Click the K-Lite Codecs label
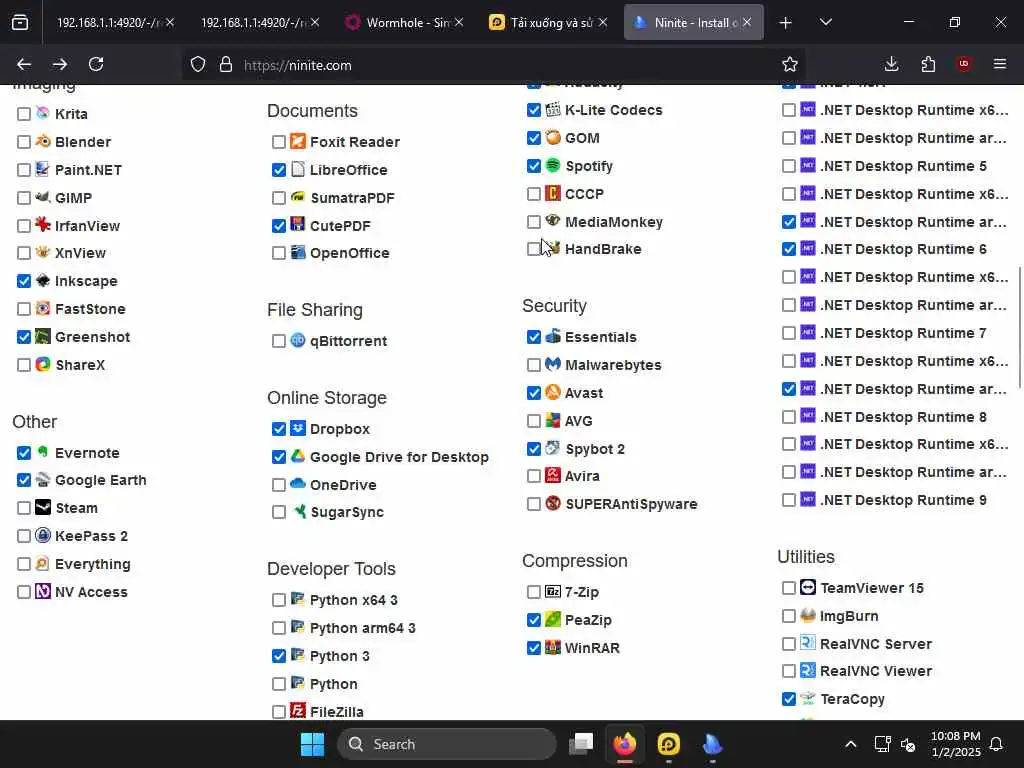The height and width of the screenshot is (768, 1024). 613,110
